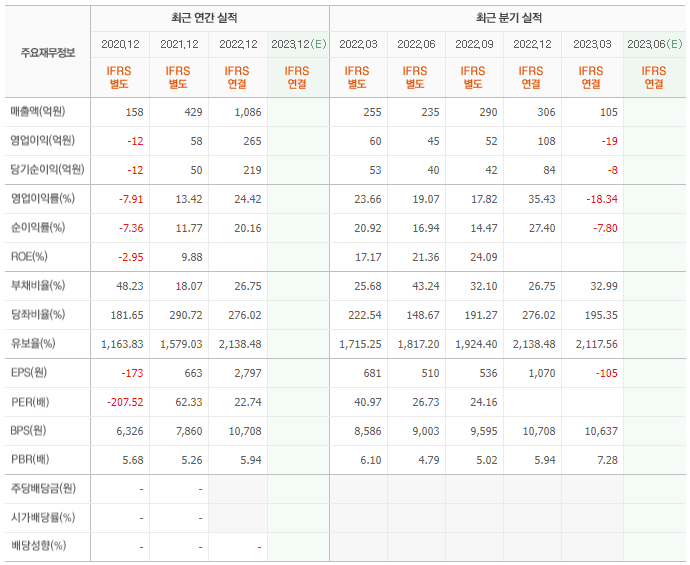Click the '당기순이익(억원)' row label
Screen dimensions: 690x565
[48, 170]
